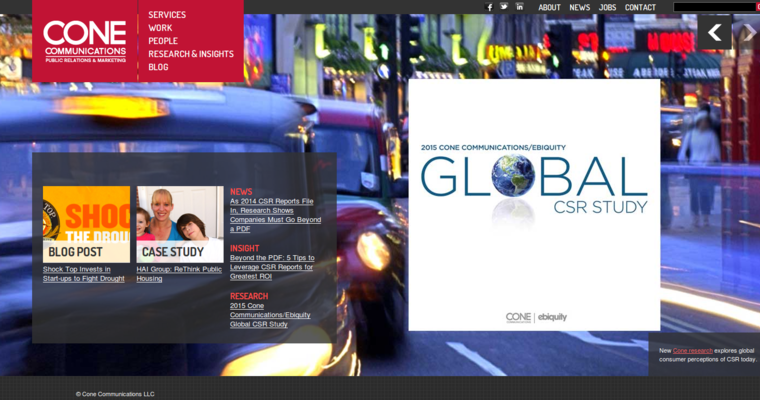
Task: Click the Cone Communications logo
Action: point(85,41)
